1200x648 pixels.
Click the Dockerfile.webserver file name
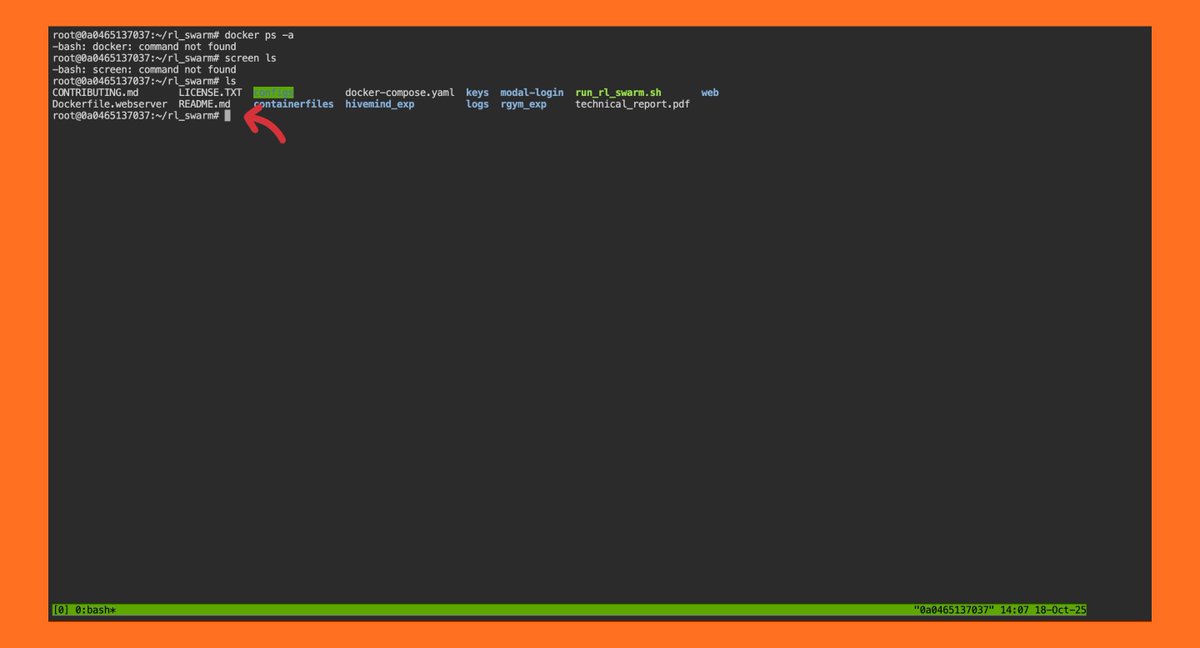110,104
